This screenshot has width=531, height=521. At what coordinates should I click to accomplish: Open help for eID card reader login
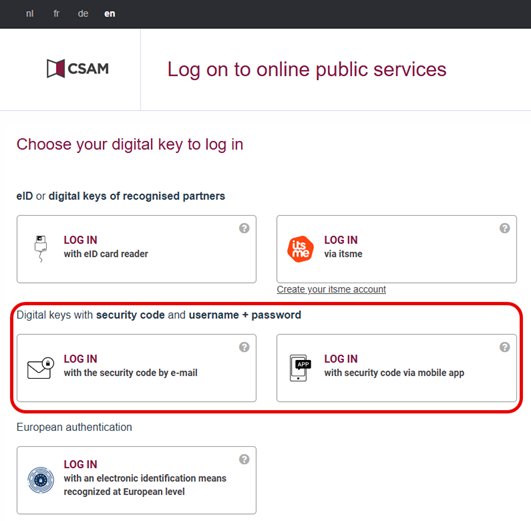coord(244,228)
